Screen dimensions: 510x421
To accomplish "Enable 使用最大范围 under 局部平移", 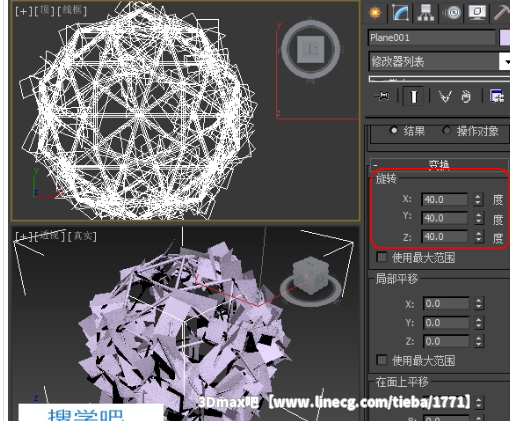I will point(382,360).
